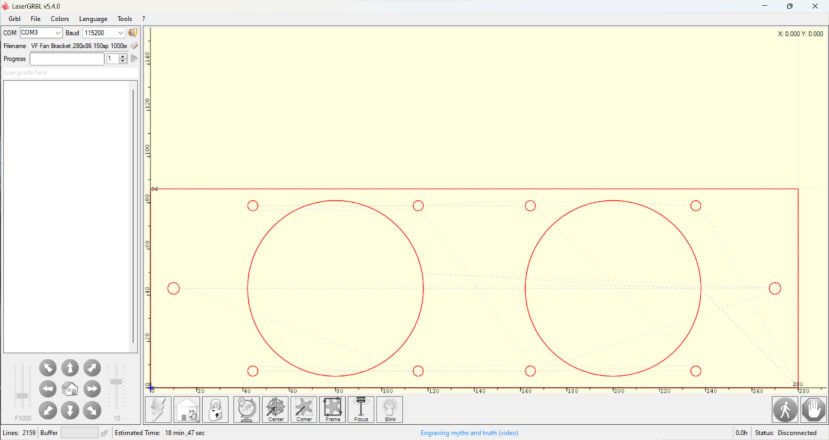Open the Baud rate dropdown showing 115200

(x=104, y=33)
